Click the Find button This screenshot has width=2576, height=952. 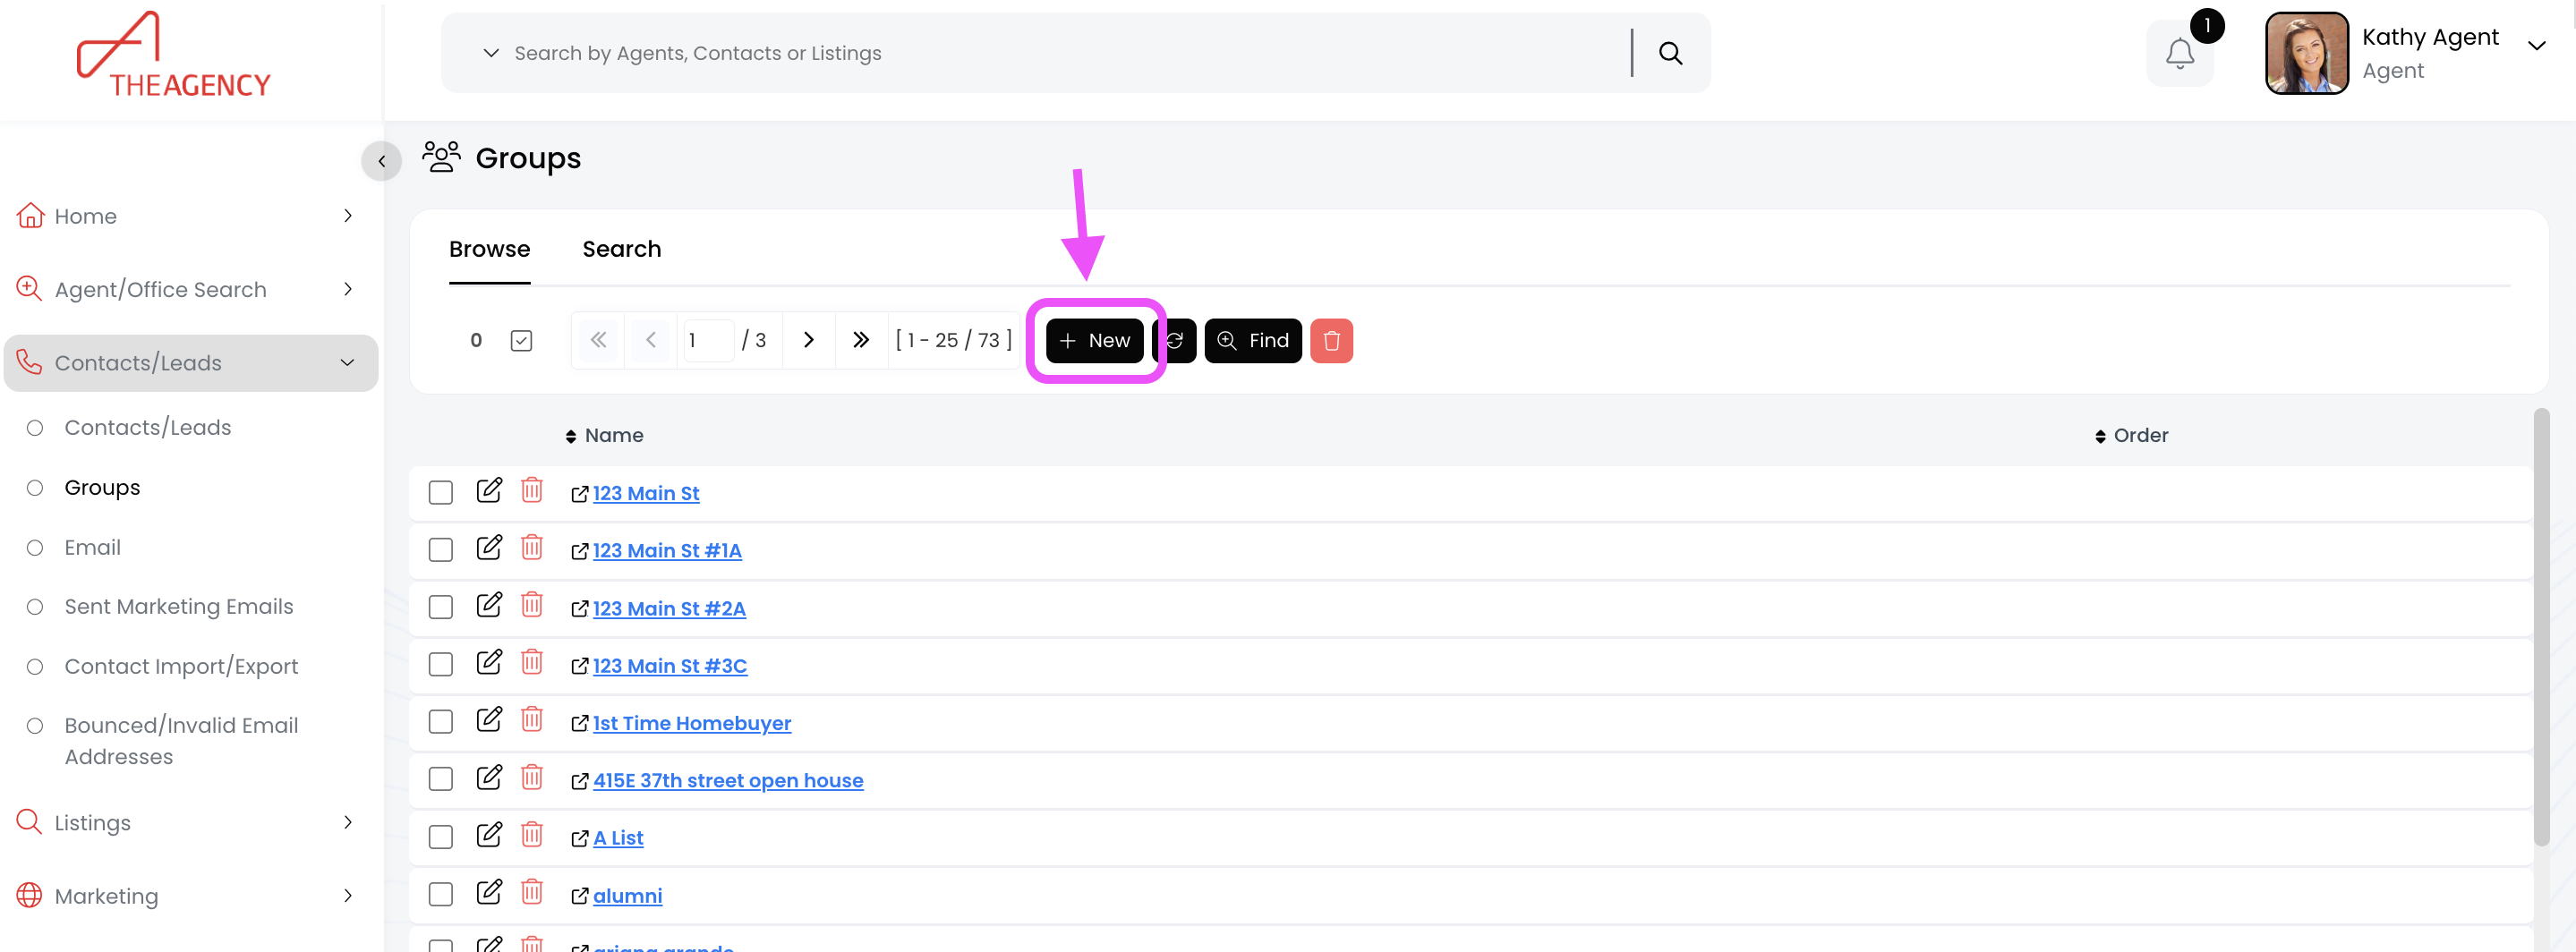[x=1252, y=341]
